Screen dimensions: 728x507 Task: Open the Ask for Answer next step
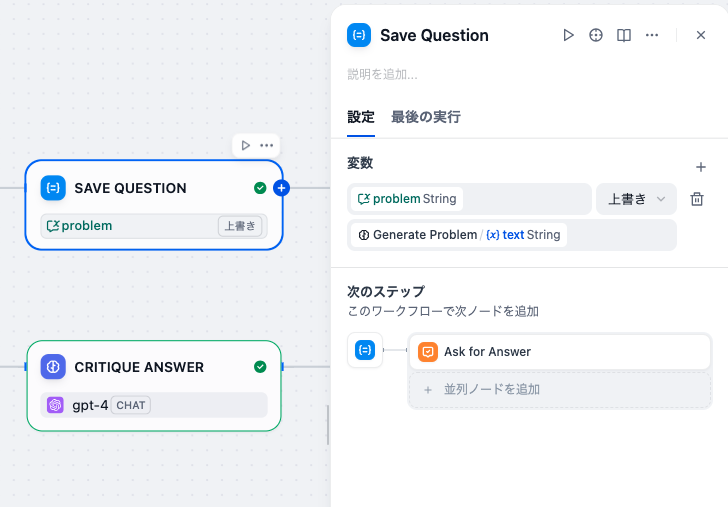click(x=559, y=351)
